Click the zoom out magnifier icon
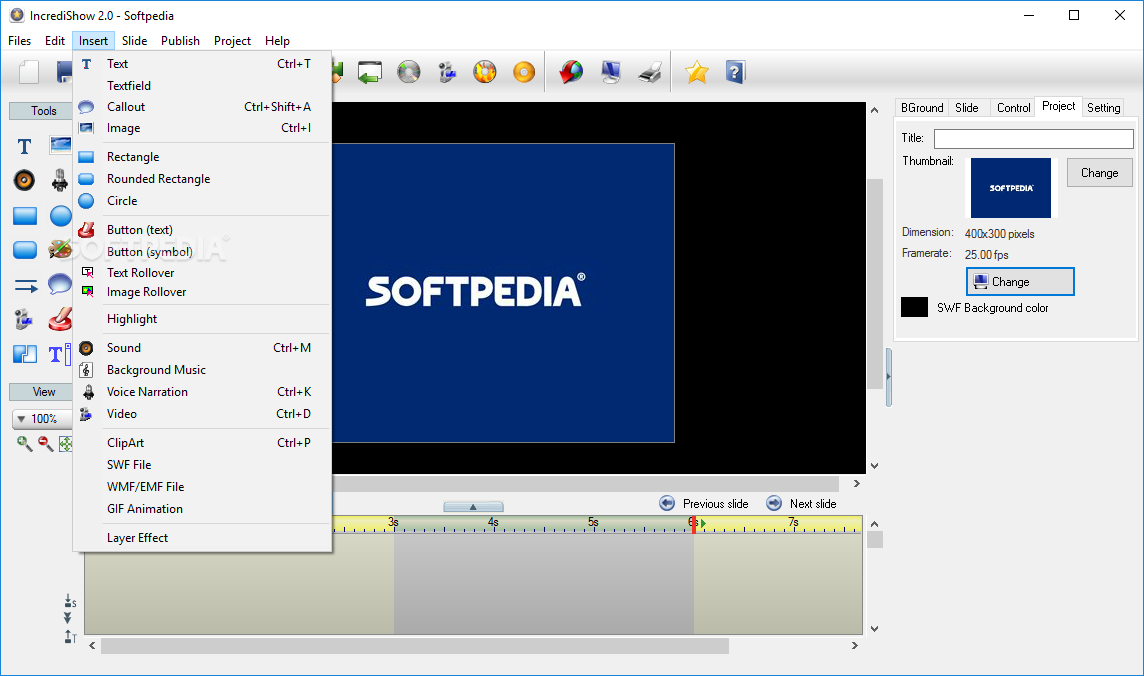This screenshot has width=1144, height=676. pyautogui.click(x=45, y=443)
